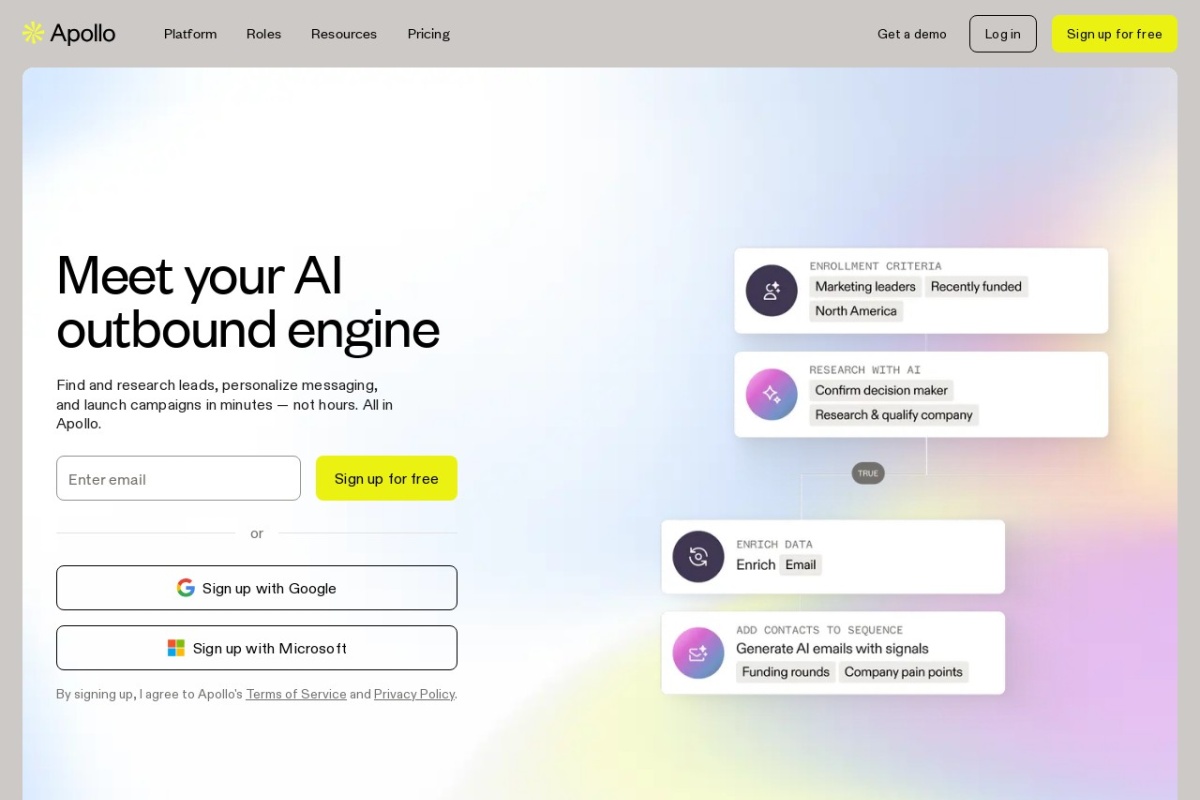
Task: Click the Apollo logo icon
Action: click(x=33, y=33)
